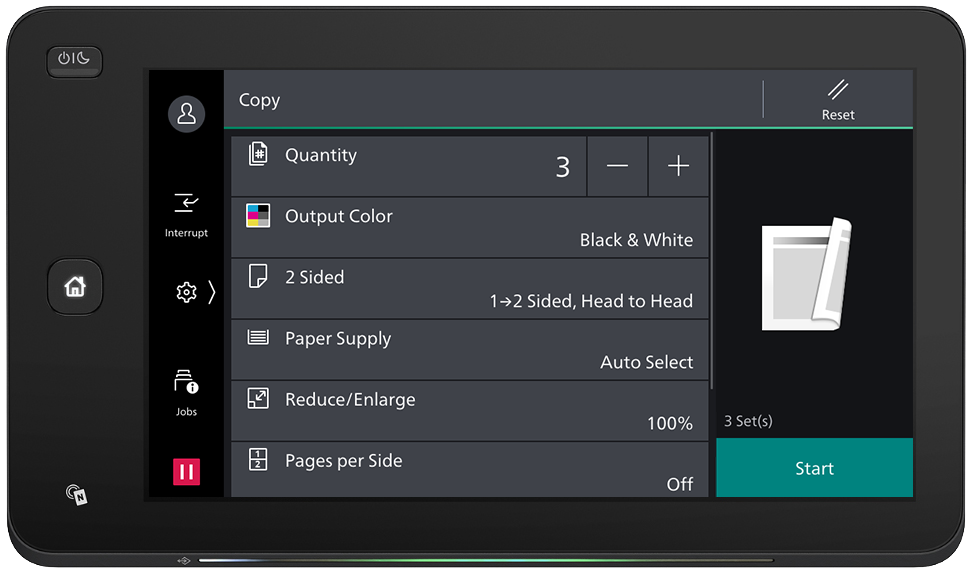
Task: Click the Paper Supply tray icon
Action: point(258,337)
